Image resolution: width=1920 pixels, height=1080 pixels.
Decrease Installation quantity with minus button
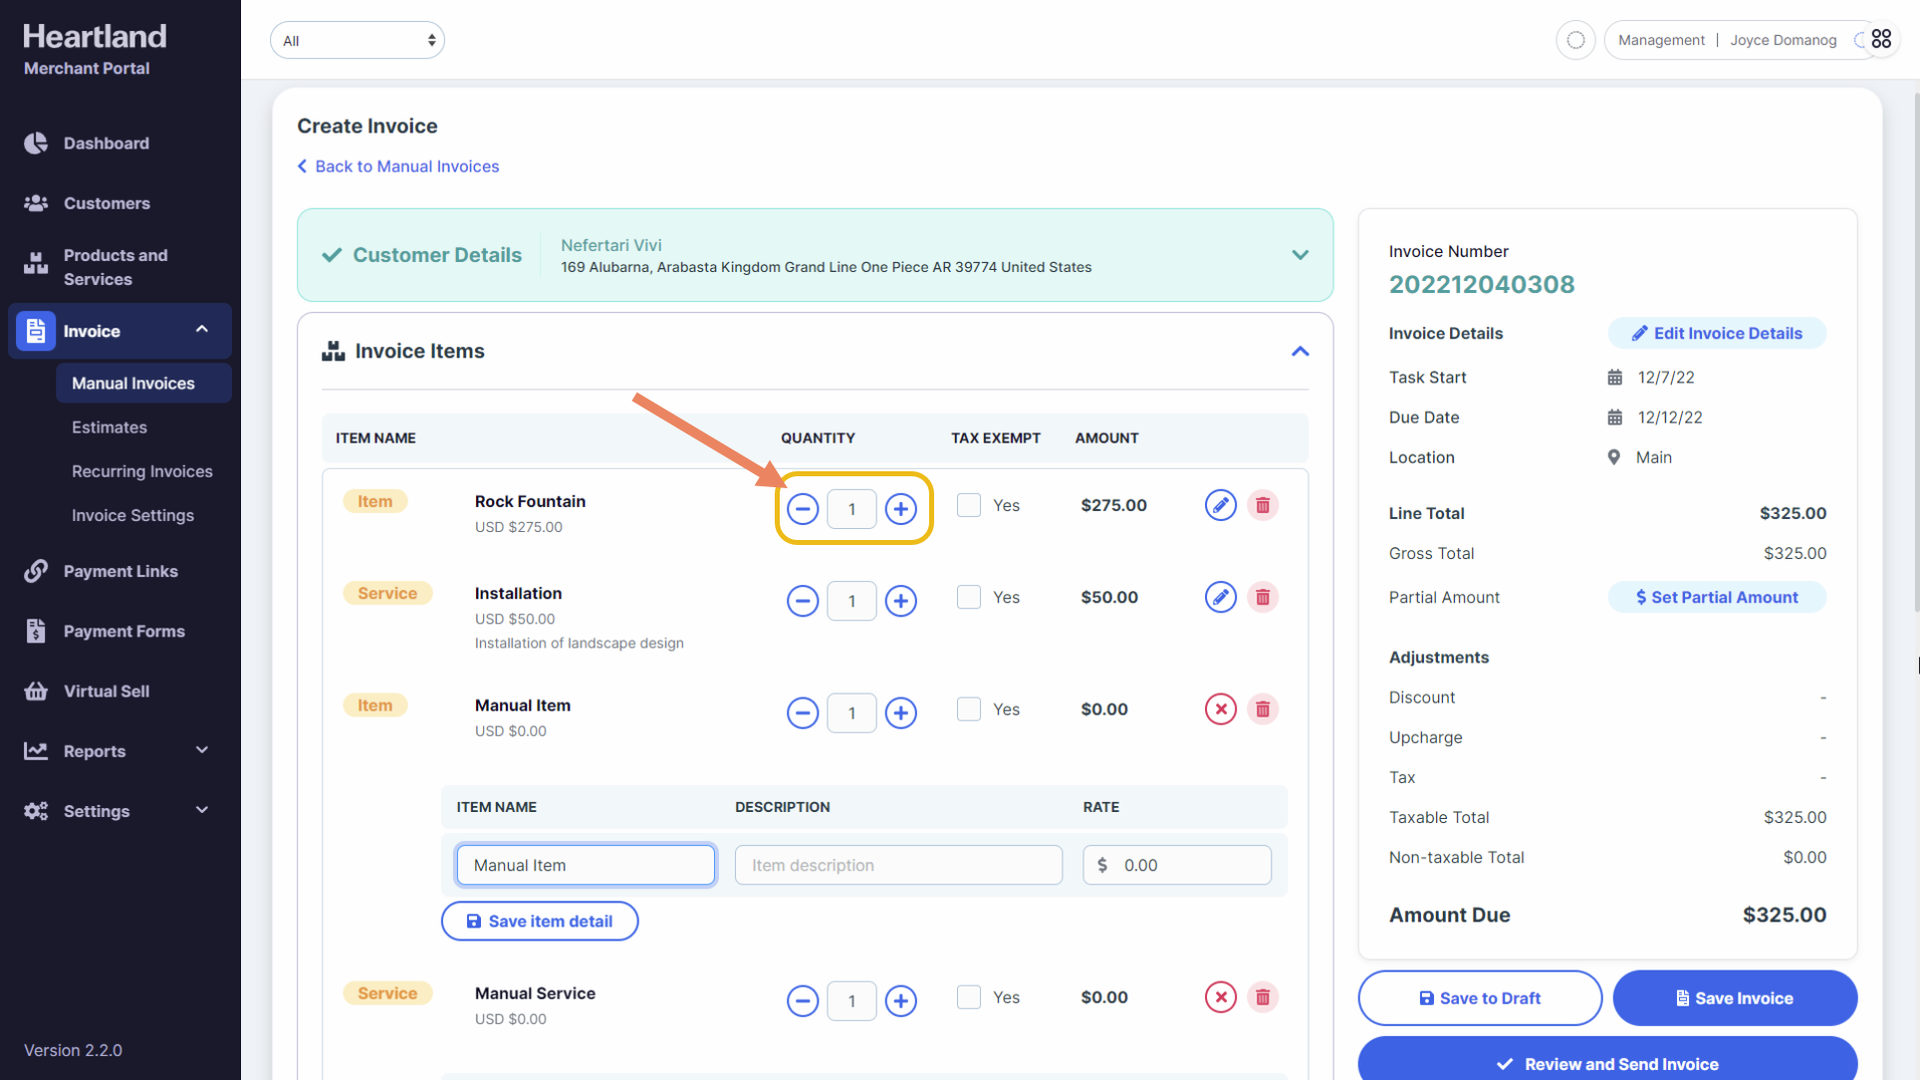click(x=802, y=601)
